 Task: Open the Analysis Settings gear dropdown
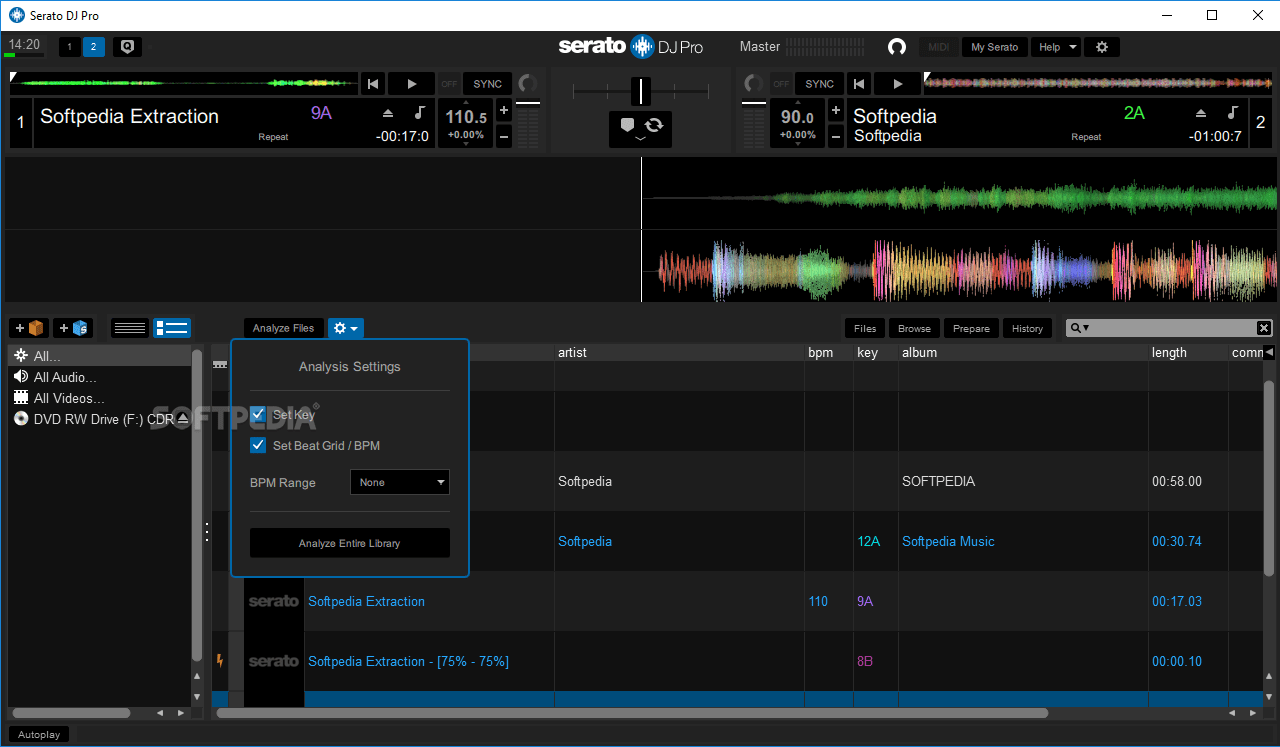345,327
